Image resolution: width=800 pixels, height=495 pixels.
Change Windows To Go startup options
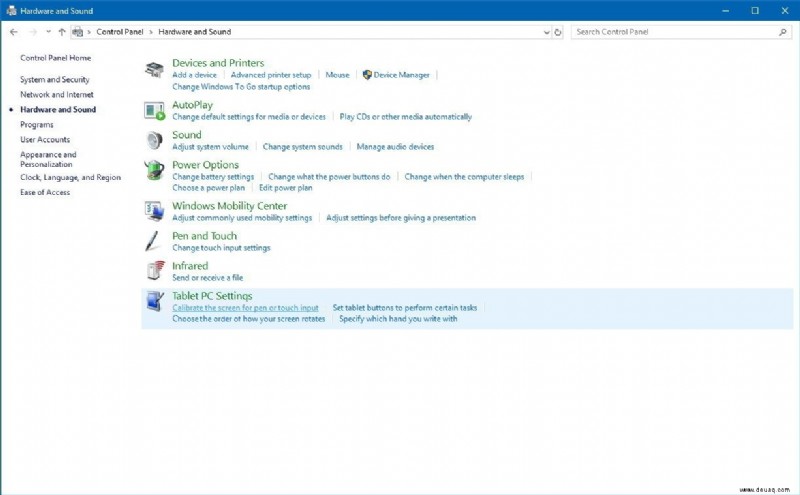tap(241, 87)
